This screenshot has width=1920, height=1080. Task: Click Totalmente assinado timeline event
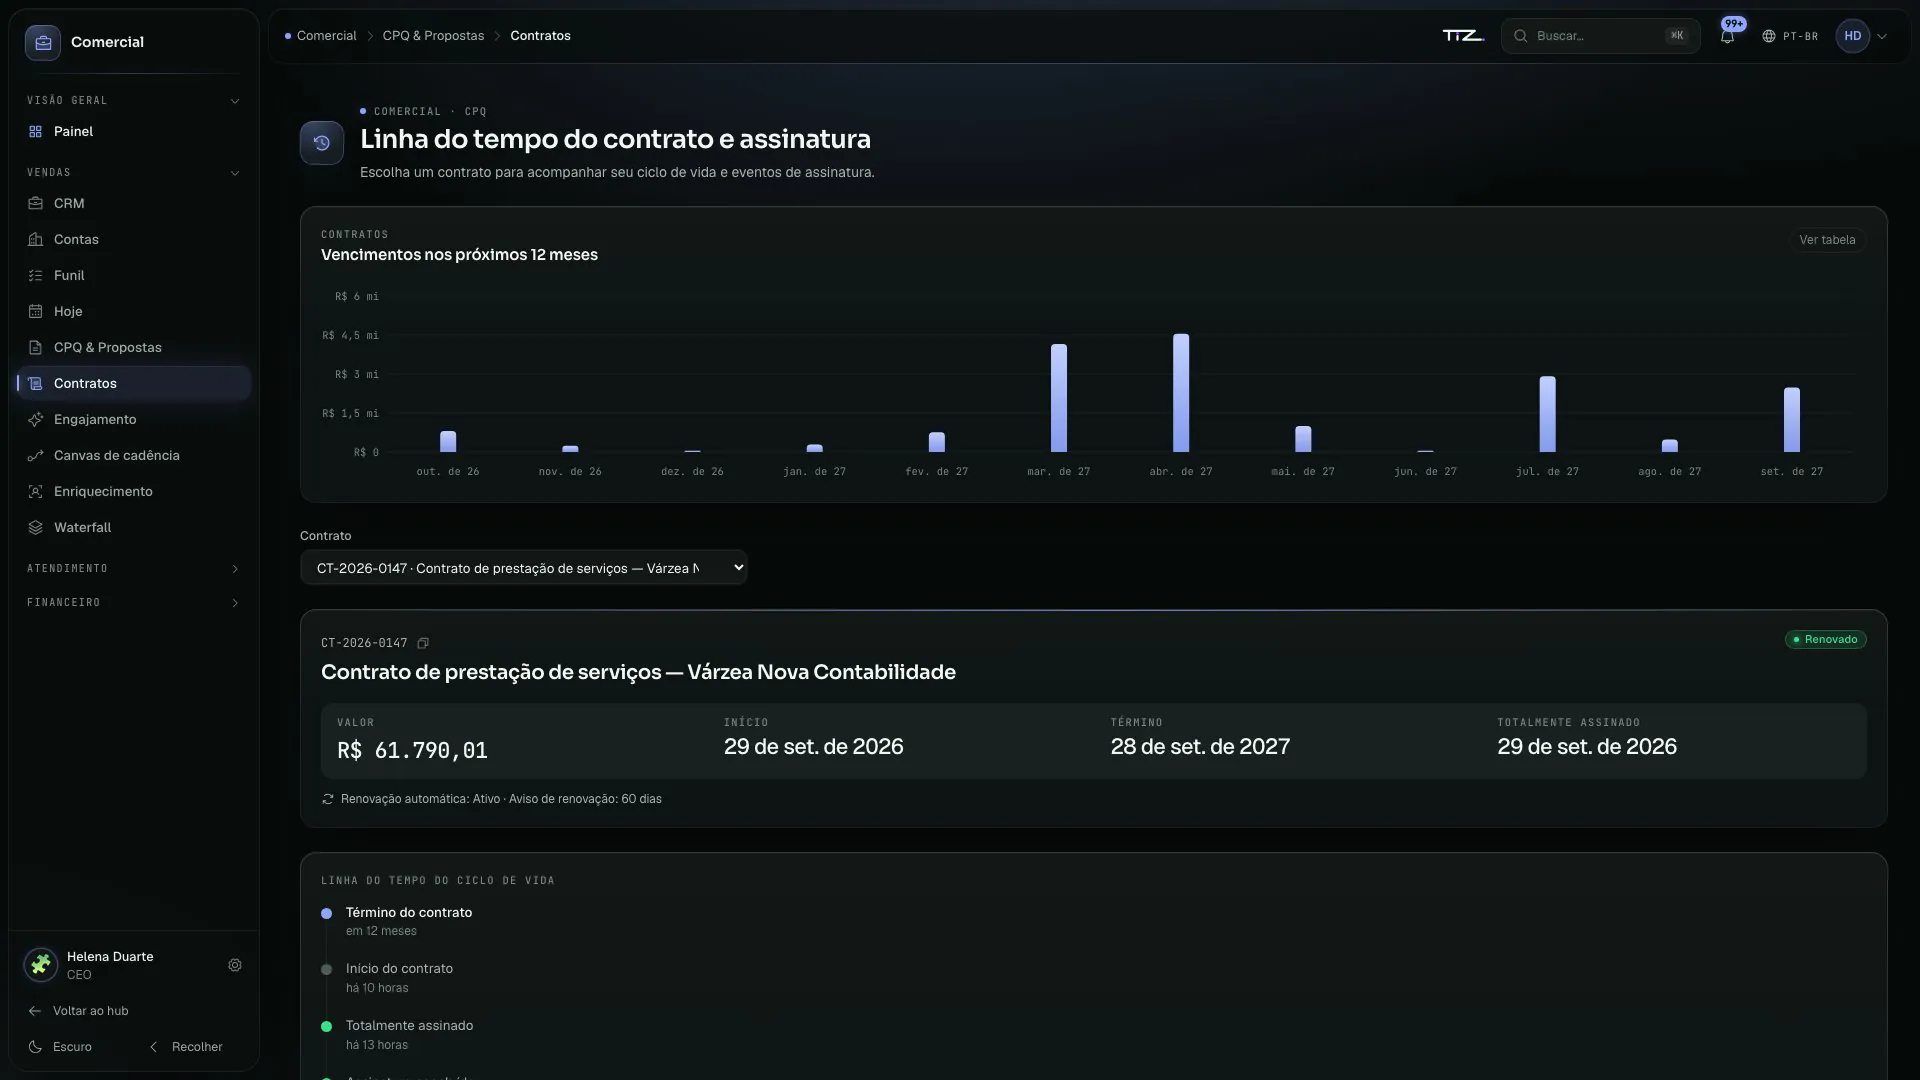(x=409, y=1026)
